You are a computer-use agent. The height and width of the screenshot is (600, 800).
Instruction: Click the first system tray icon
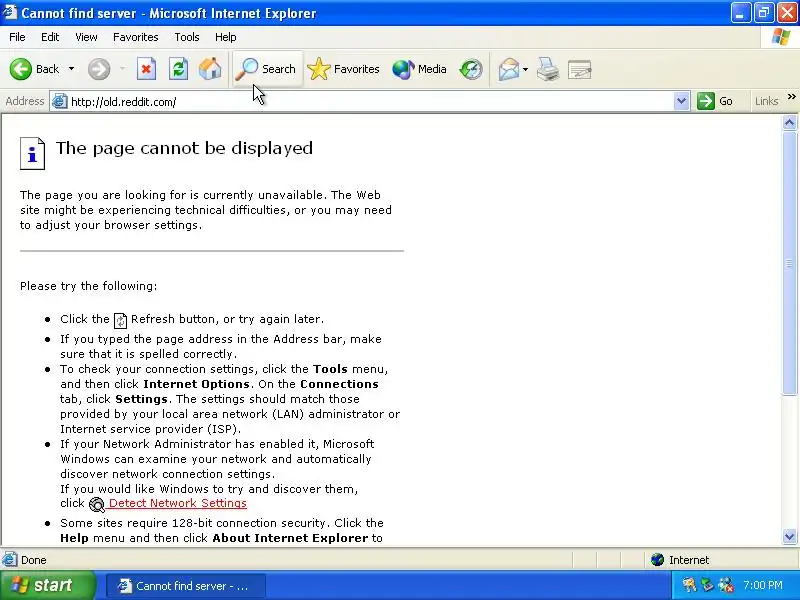pos(689,585)
